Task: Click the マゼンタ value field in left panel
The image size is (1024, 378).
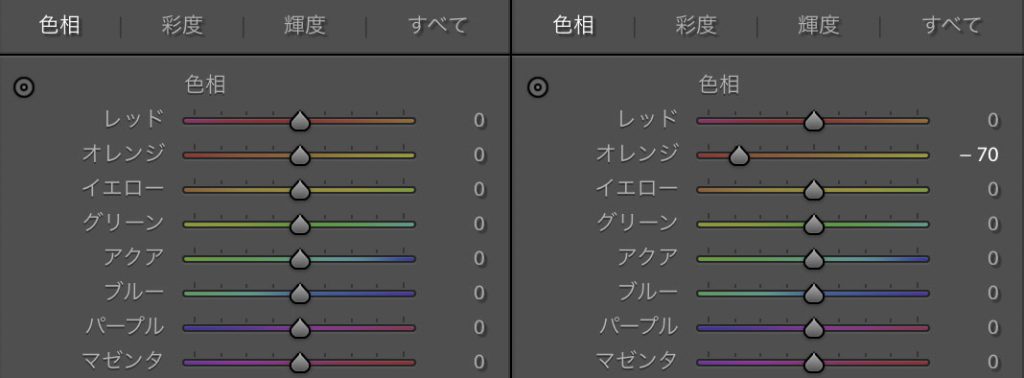Action: coord(479,362)
